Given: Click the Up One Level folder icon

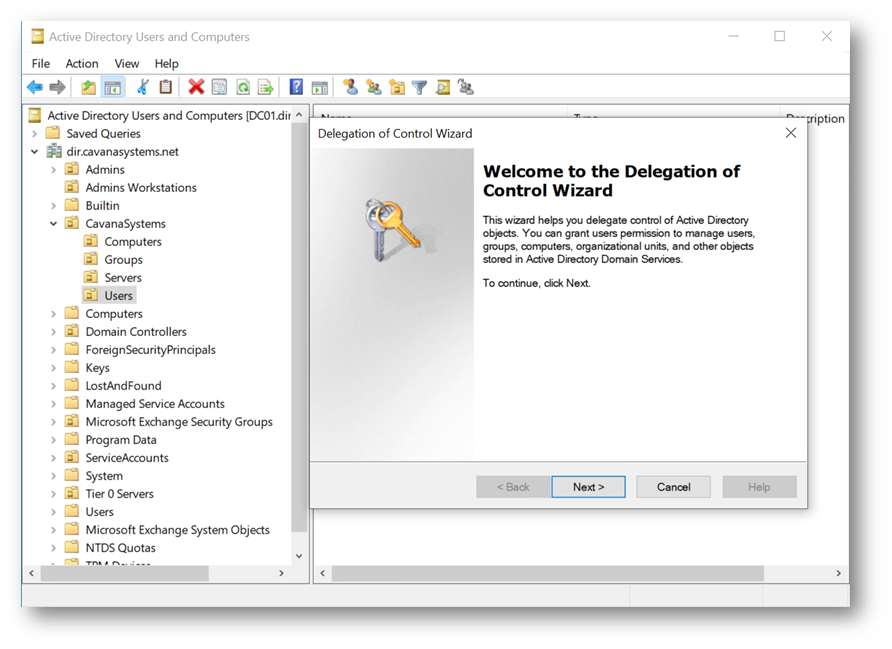Looking at the screenshot, I should coord(89,88).
